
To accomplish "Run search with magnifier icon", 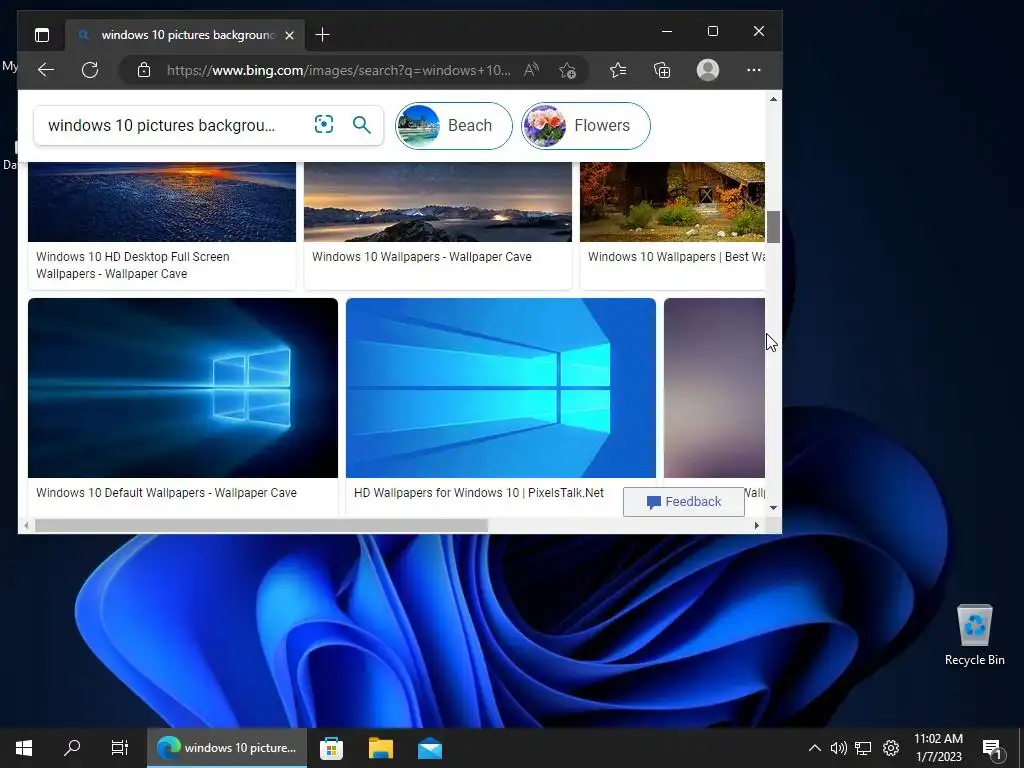I will tap(361, 124).
